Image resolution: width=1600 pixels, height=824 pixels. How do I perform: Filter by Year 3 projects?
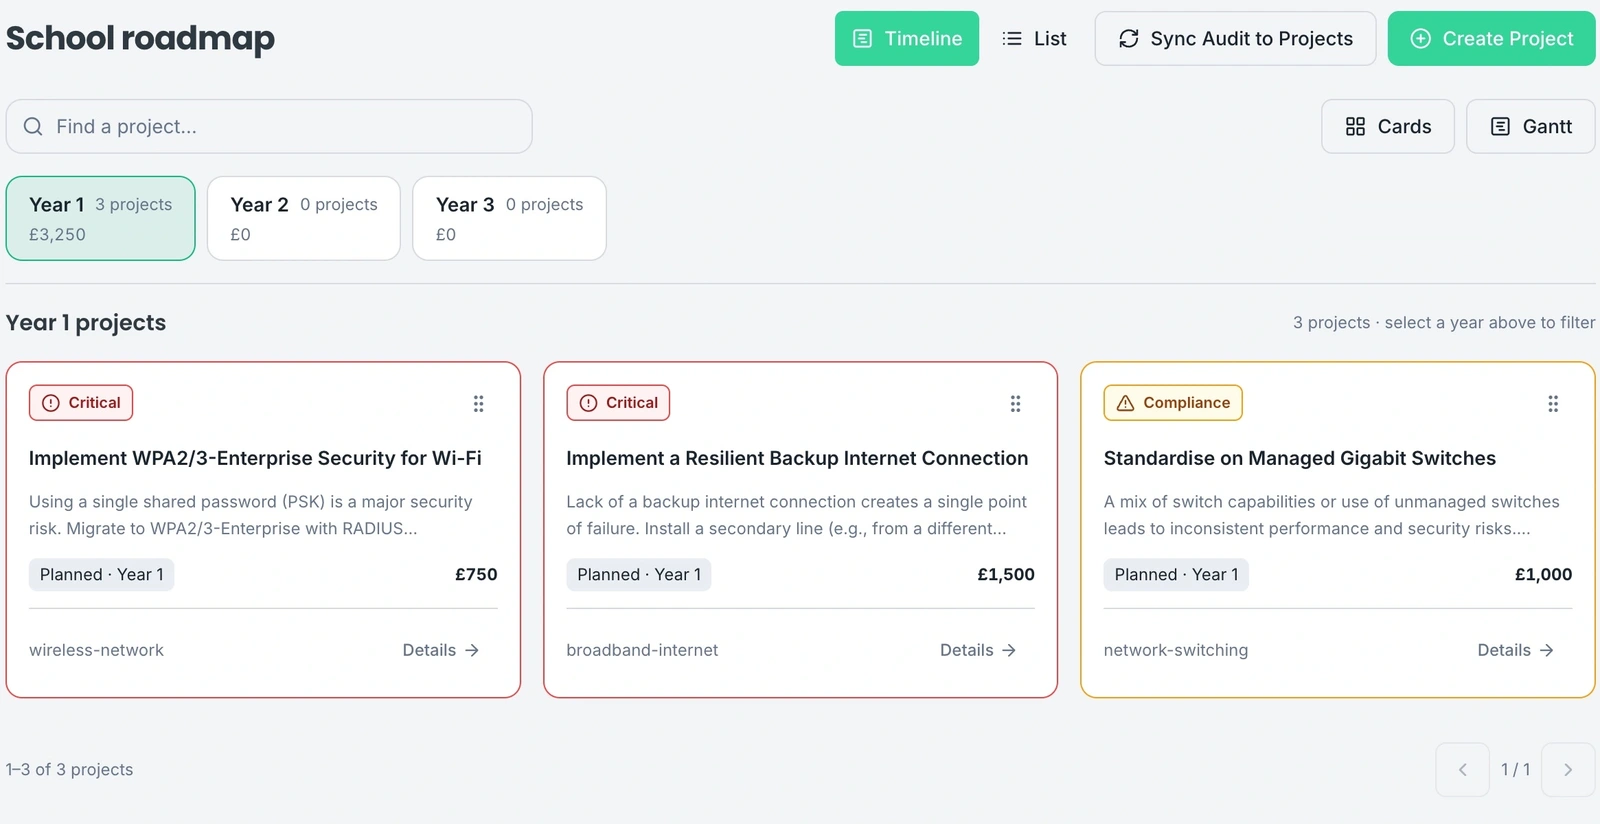509,219
